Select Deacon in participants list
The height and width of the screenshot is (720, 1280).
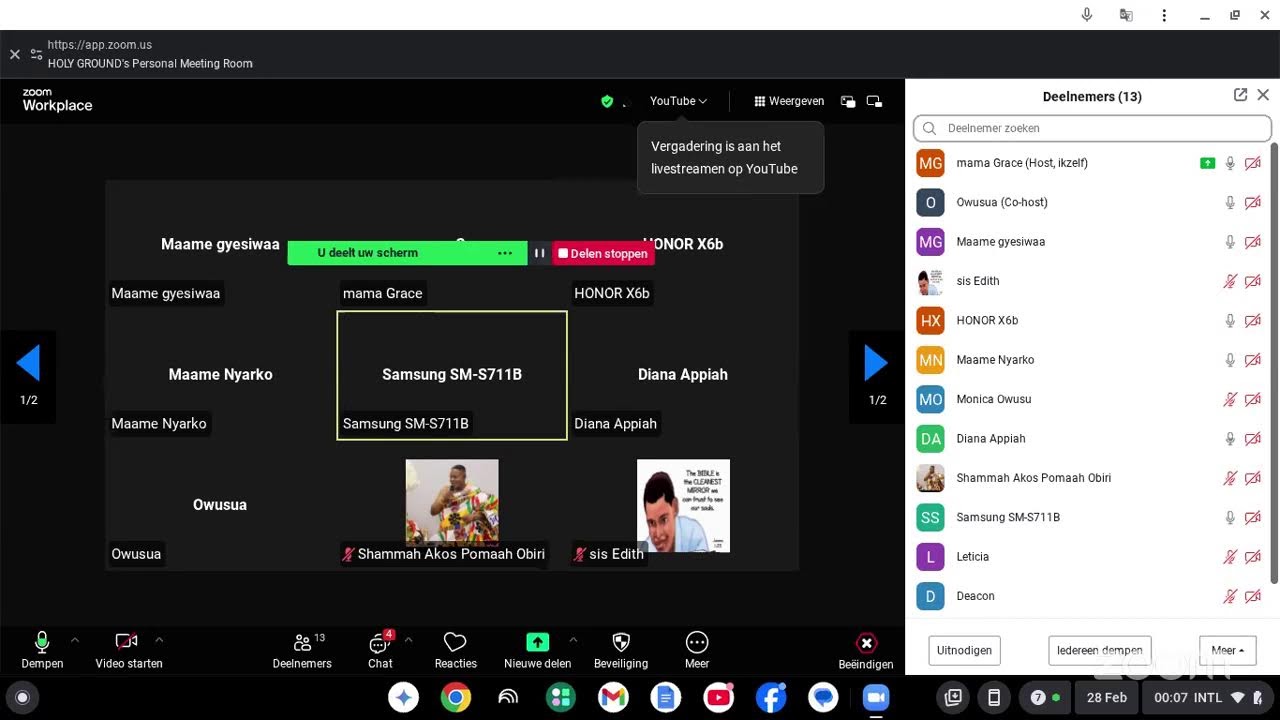pyautogui.click(x=1088, y=596)
